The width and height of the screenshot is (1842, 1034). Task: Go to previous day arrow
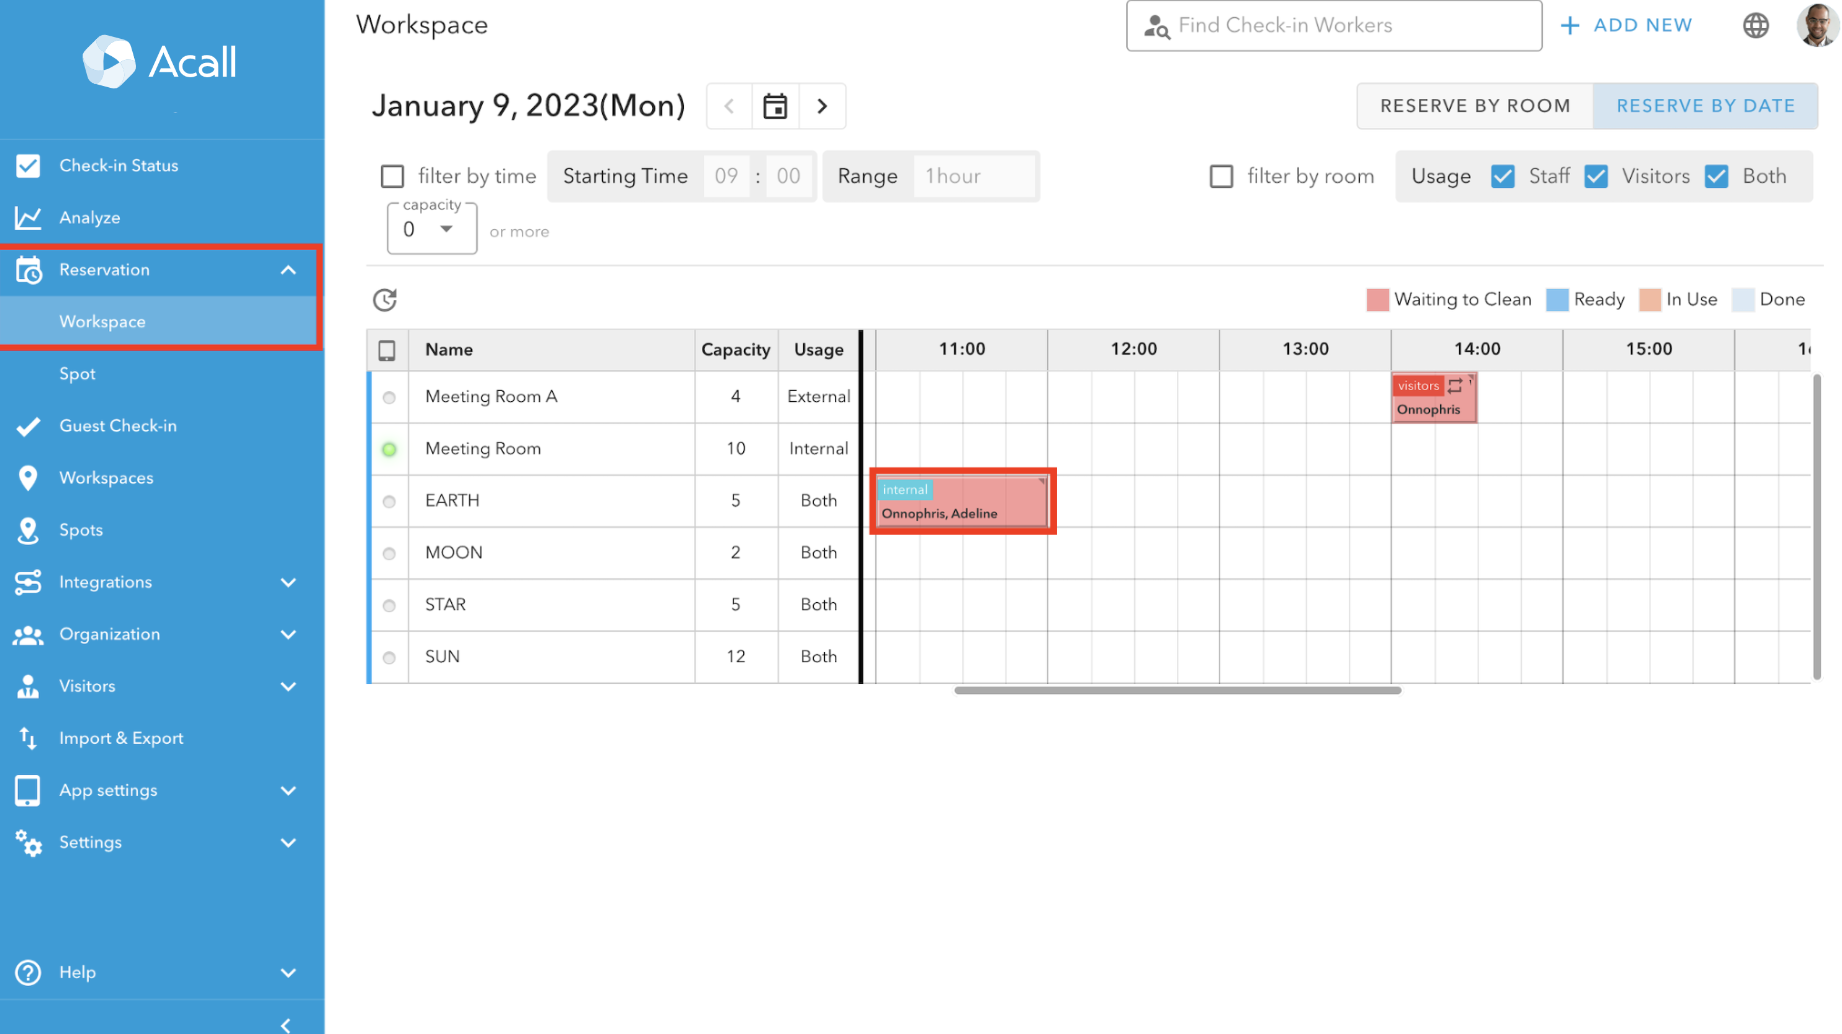730,106
